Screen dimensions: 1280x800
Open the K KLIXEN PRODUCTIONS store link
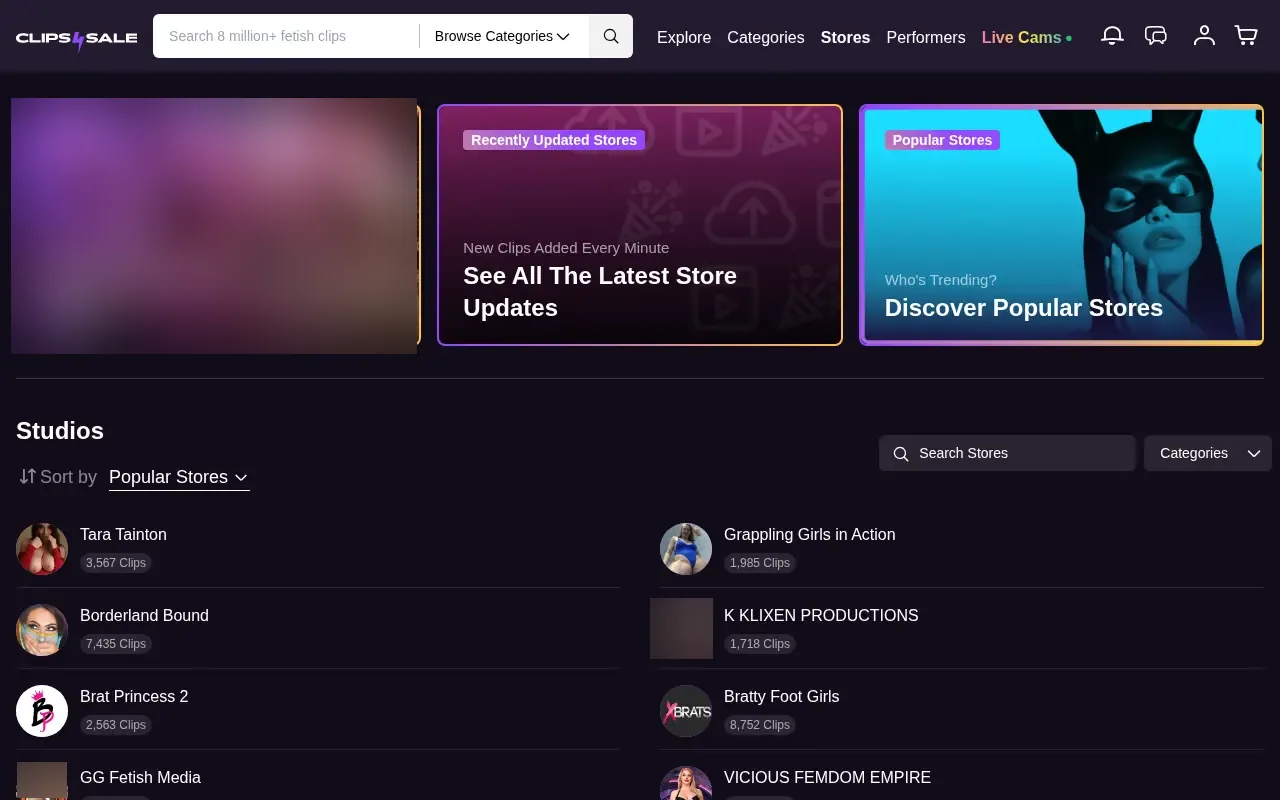[x=821, y=616]
